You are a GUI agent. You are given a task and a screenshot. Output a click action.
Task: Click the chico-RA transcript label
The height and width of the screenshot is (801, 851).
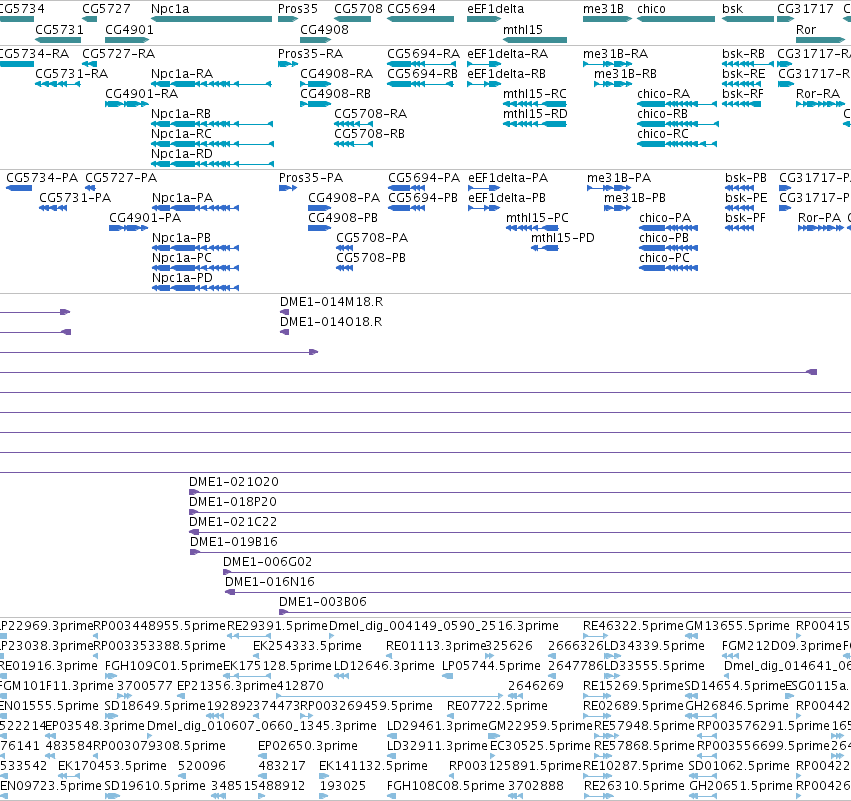663,93
